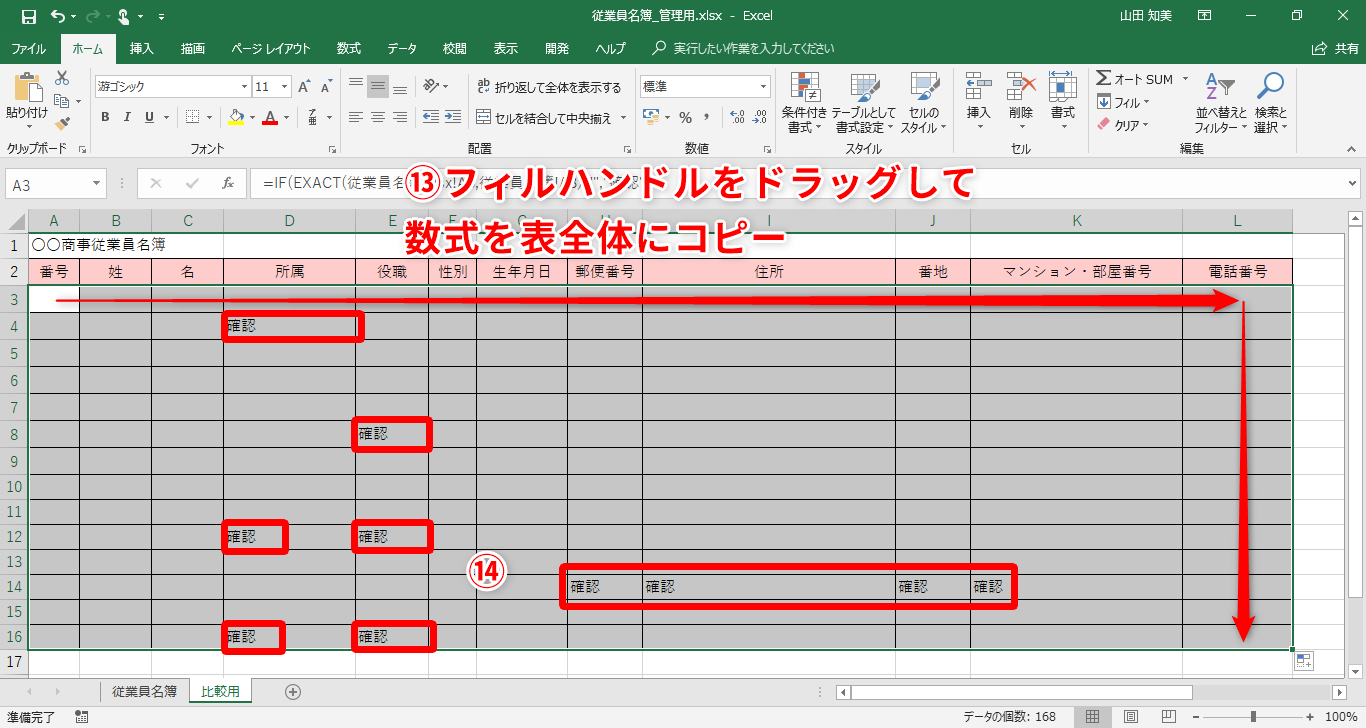Collapse the ribbon with the chevron

coord(1352,150)
